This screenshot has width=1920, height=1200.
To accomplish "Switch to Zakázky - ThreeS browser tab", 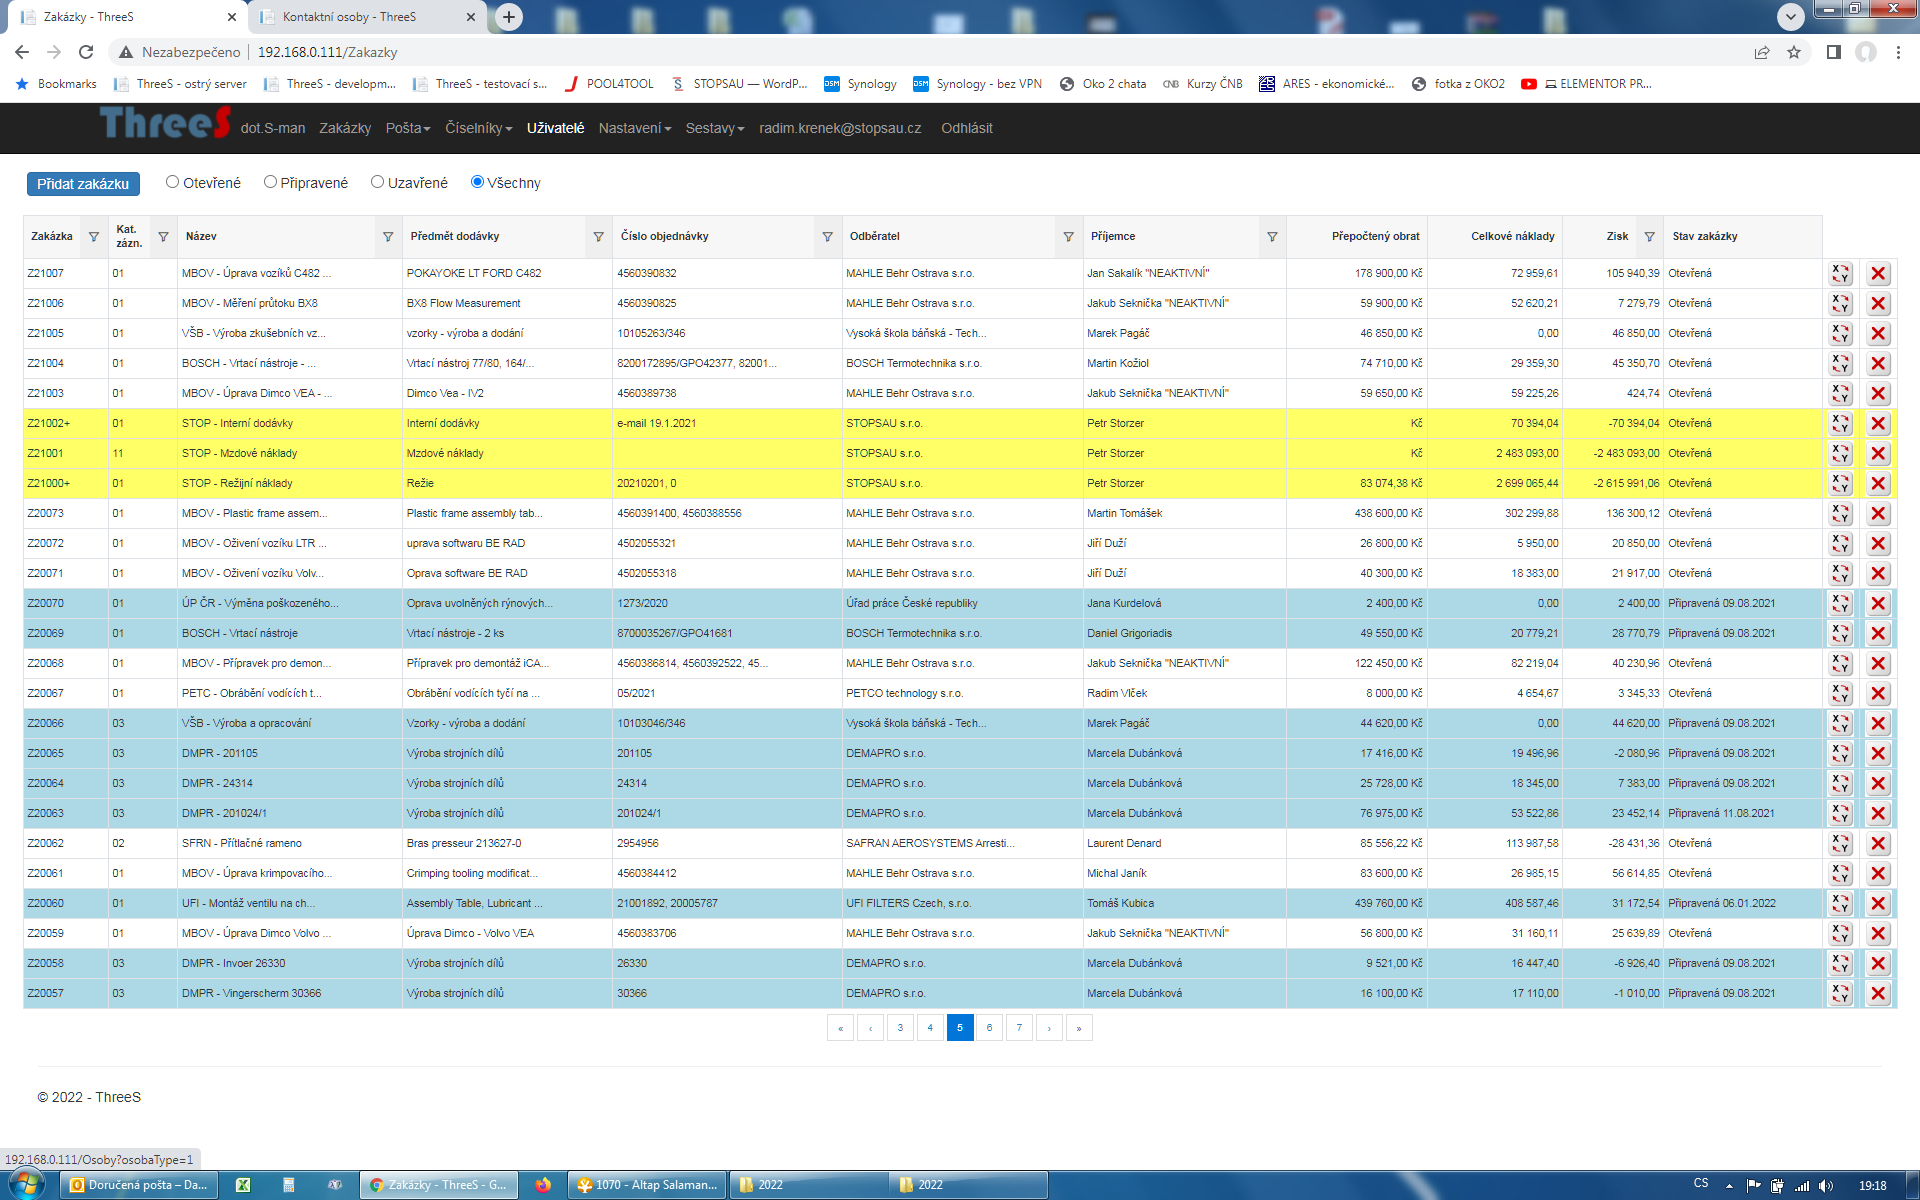I will pos(128,17).
